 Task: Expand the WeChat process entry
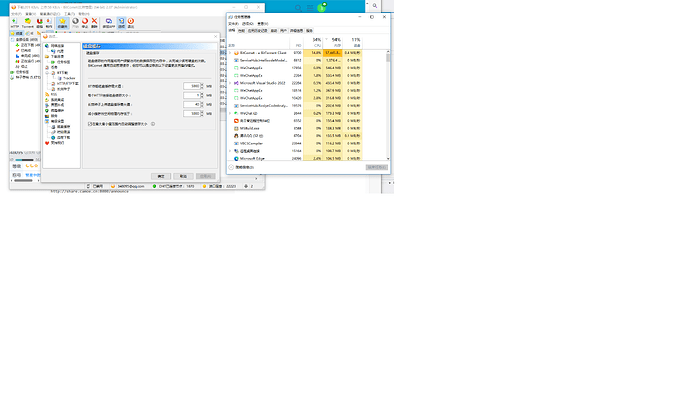tap(232, 114)
